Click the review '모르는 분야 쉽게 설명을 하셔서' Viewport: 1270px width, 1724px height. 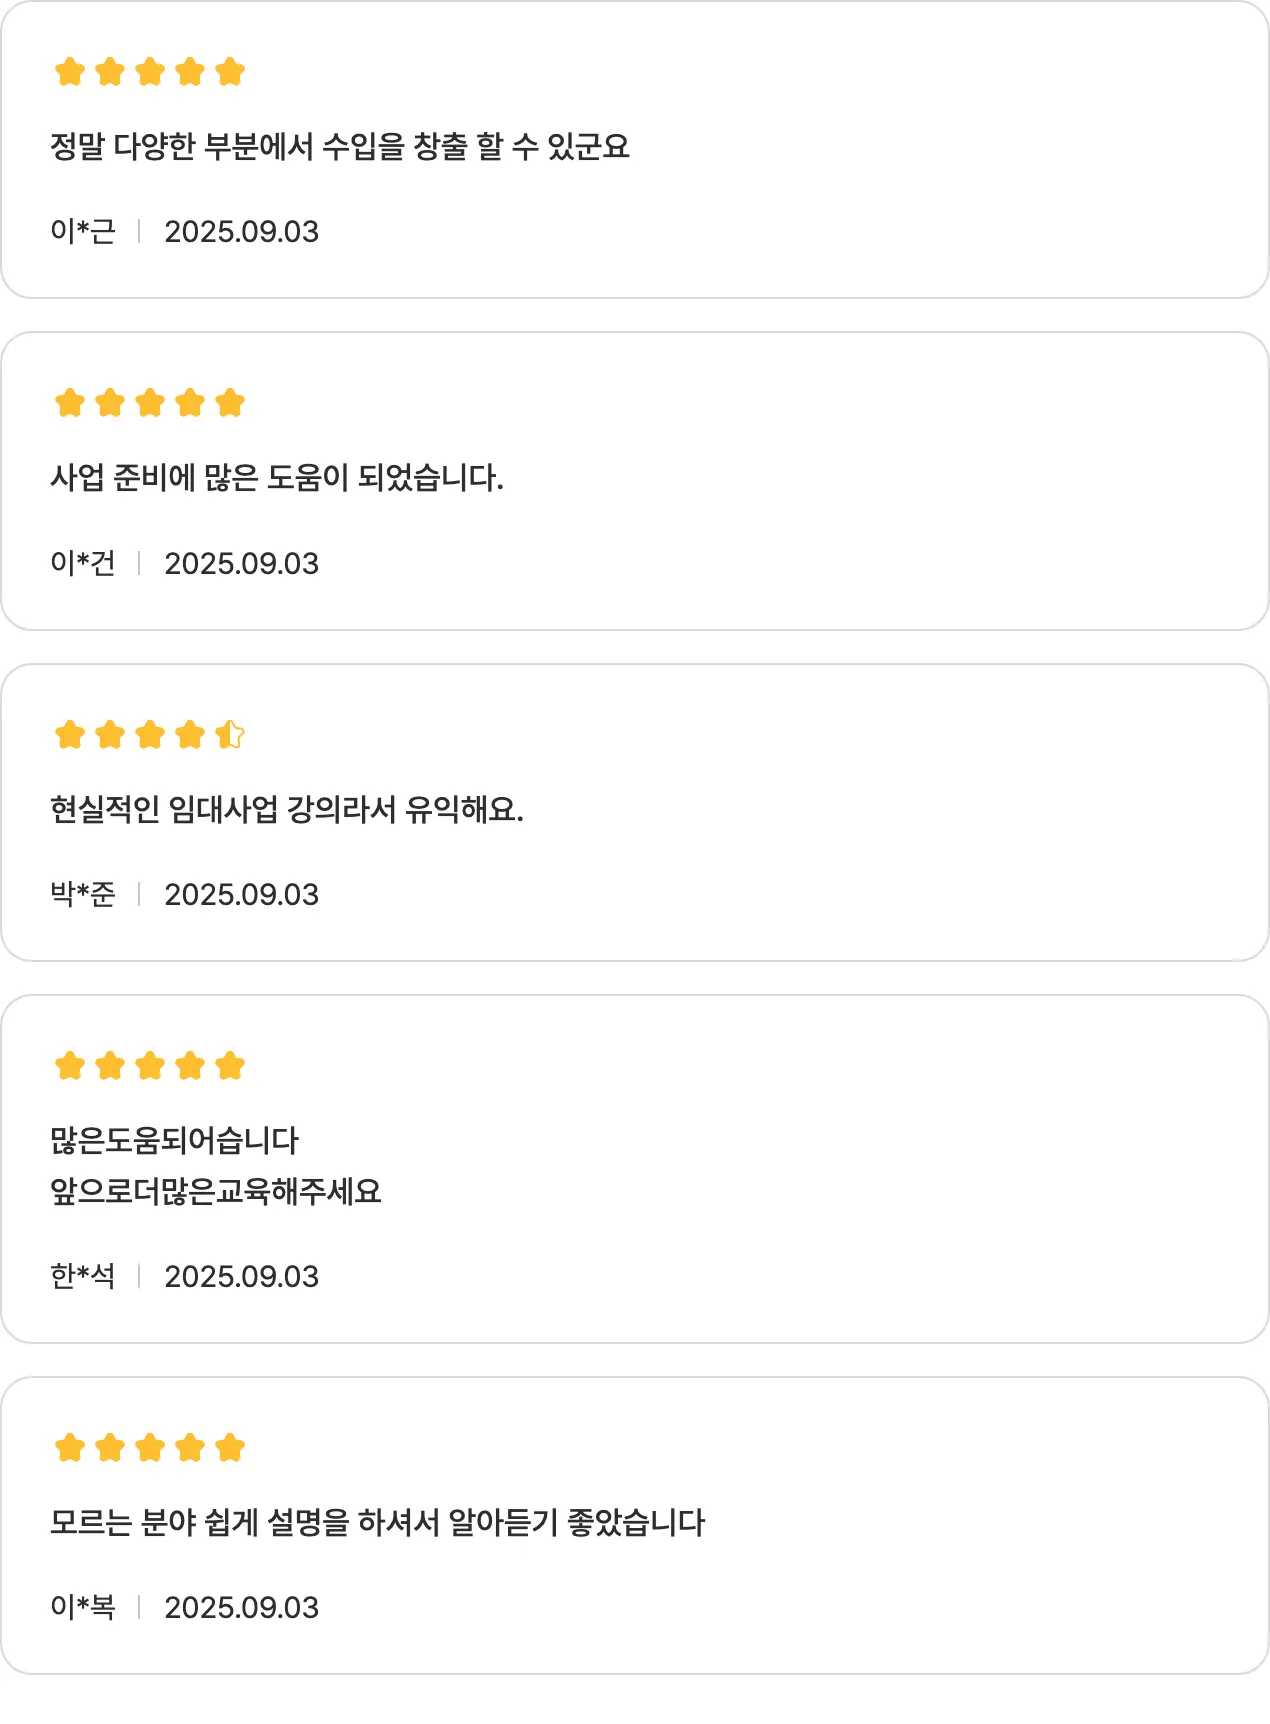[x=377, y=1523]
